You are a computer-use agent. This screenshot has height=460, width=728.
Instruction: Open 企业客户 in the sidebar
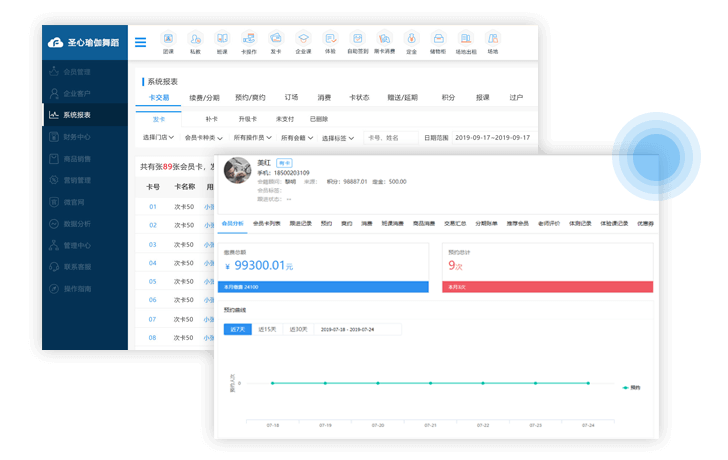tap(84, 93)
